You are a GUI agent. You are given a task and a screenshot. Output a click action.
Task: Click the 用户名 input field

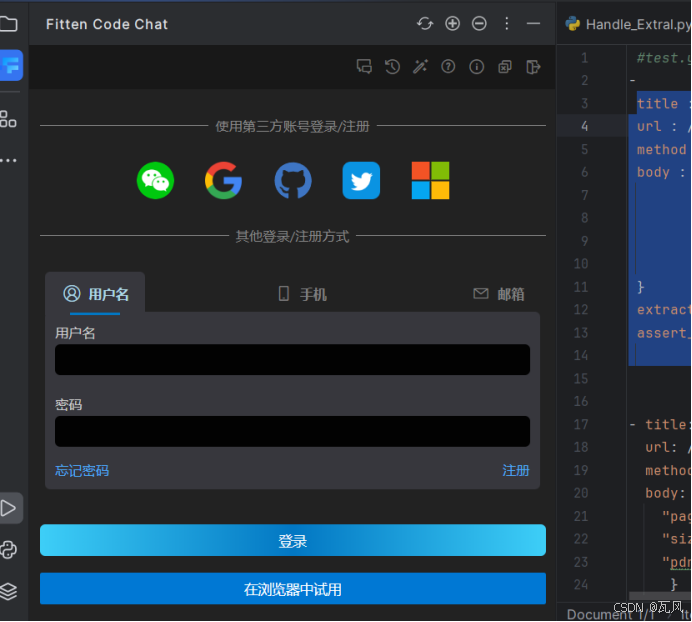pos(292,360)
